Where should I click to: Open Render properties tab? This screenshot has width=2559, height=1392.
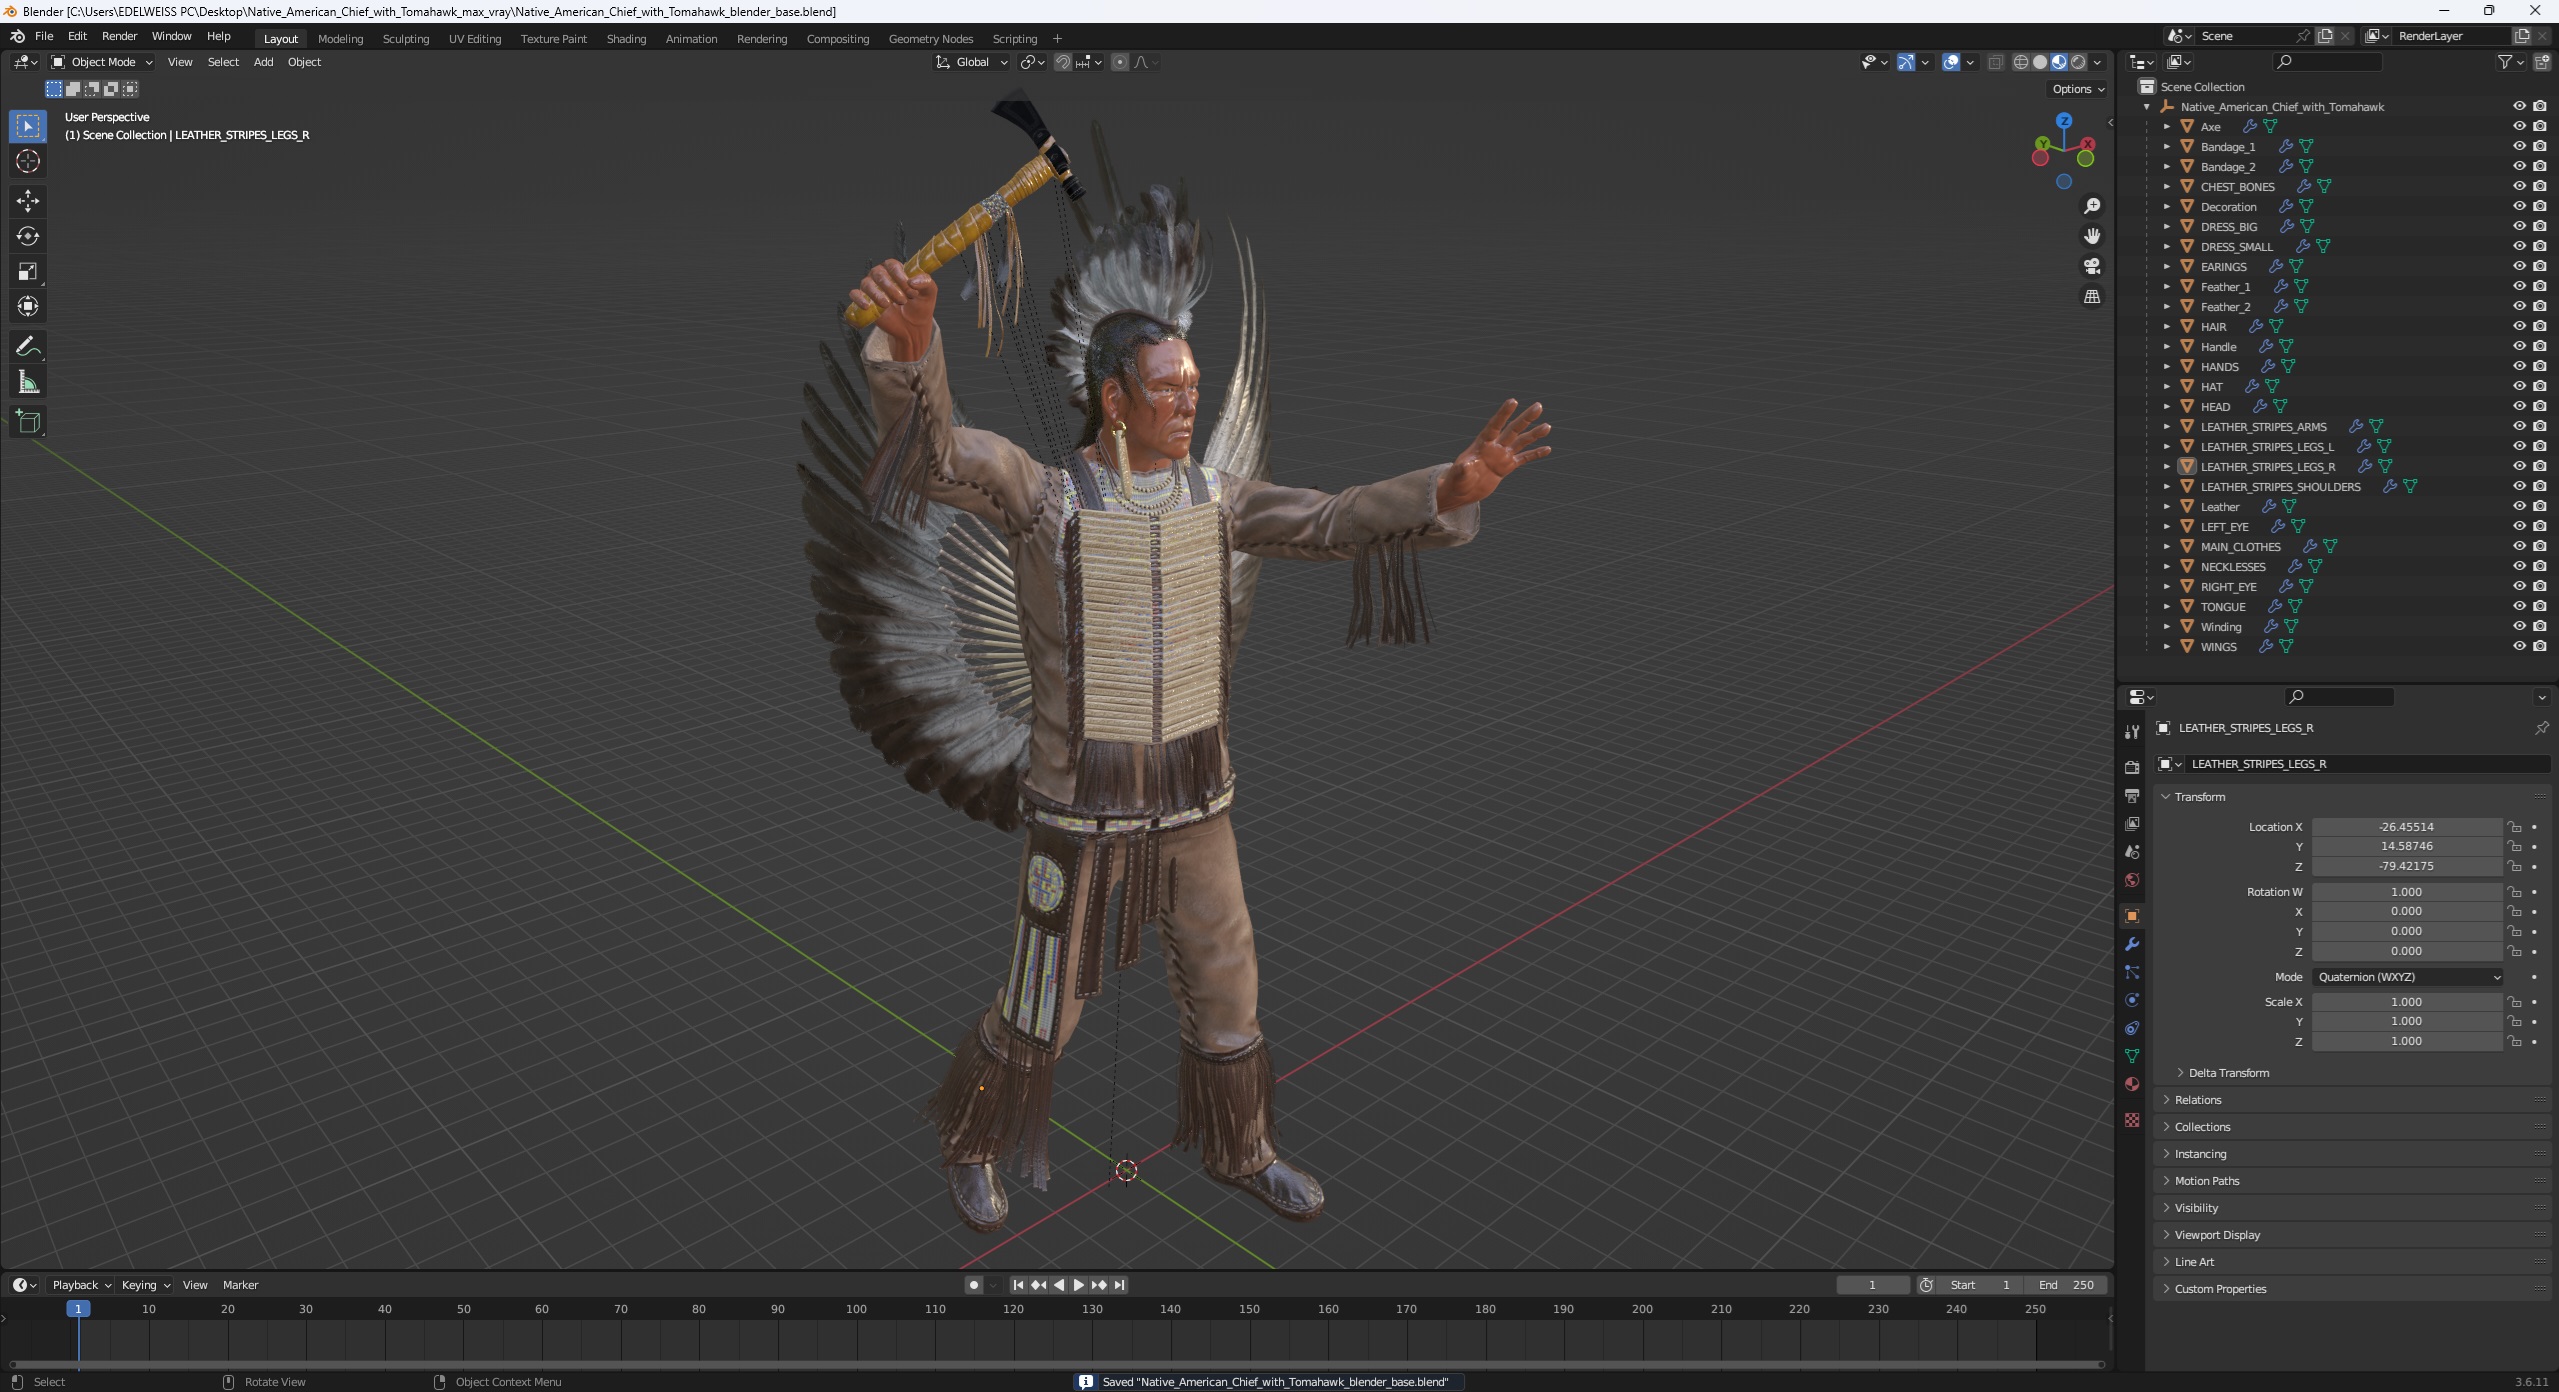(2132, 767)
